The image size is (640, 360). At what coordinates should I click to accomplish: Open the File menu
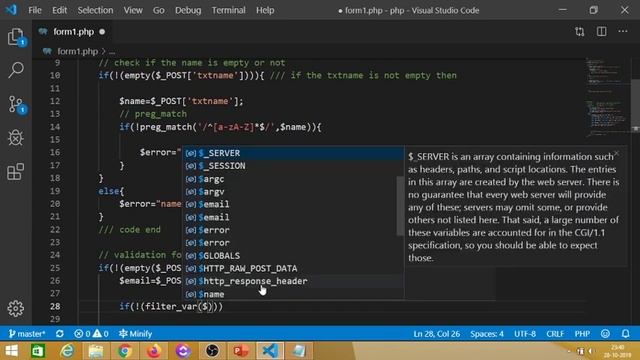tap(35, 10)
